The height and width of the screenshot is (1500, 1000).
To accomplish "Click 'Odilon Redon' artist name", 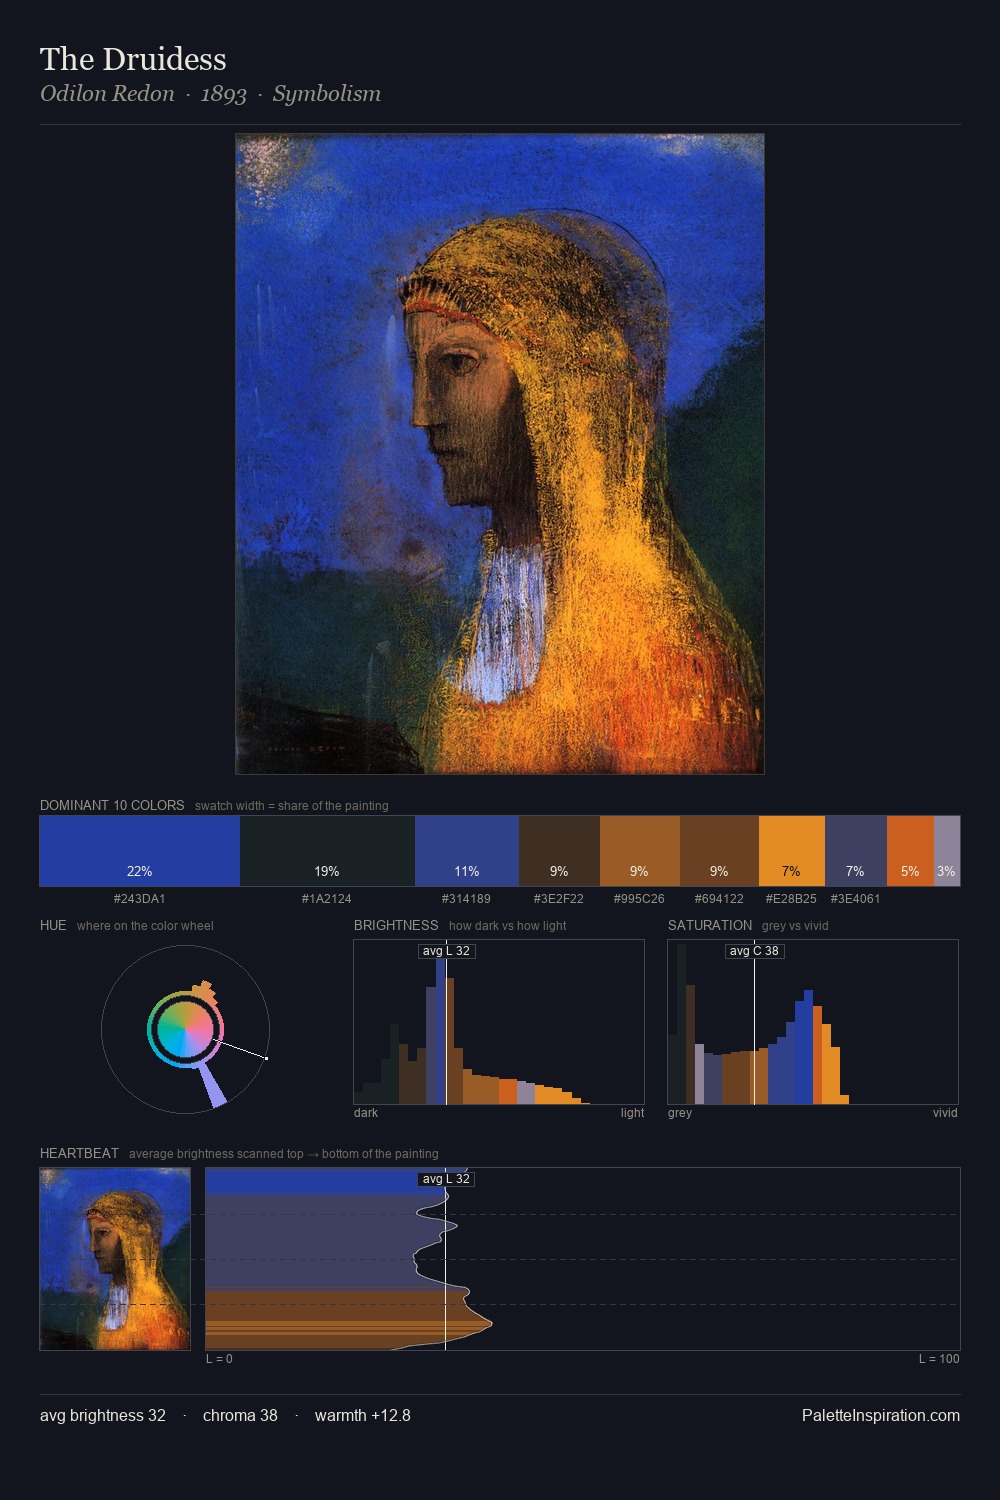I will coord(107,94).
